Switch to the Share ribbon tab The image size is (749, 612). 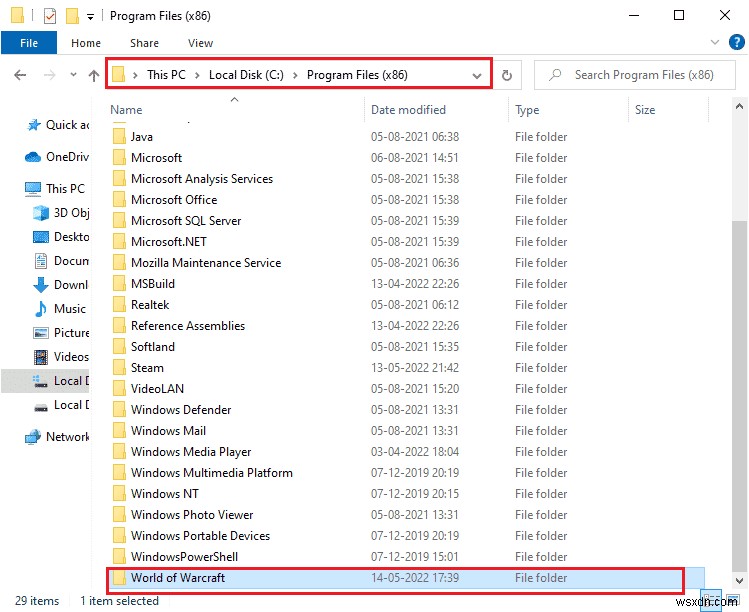(144, 43)
